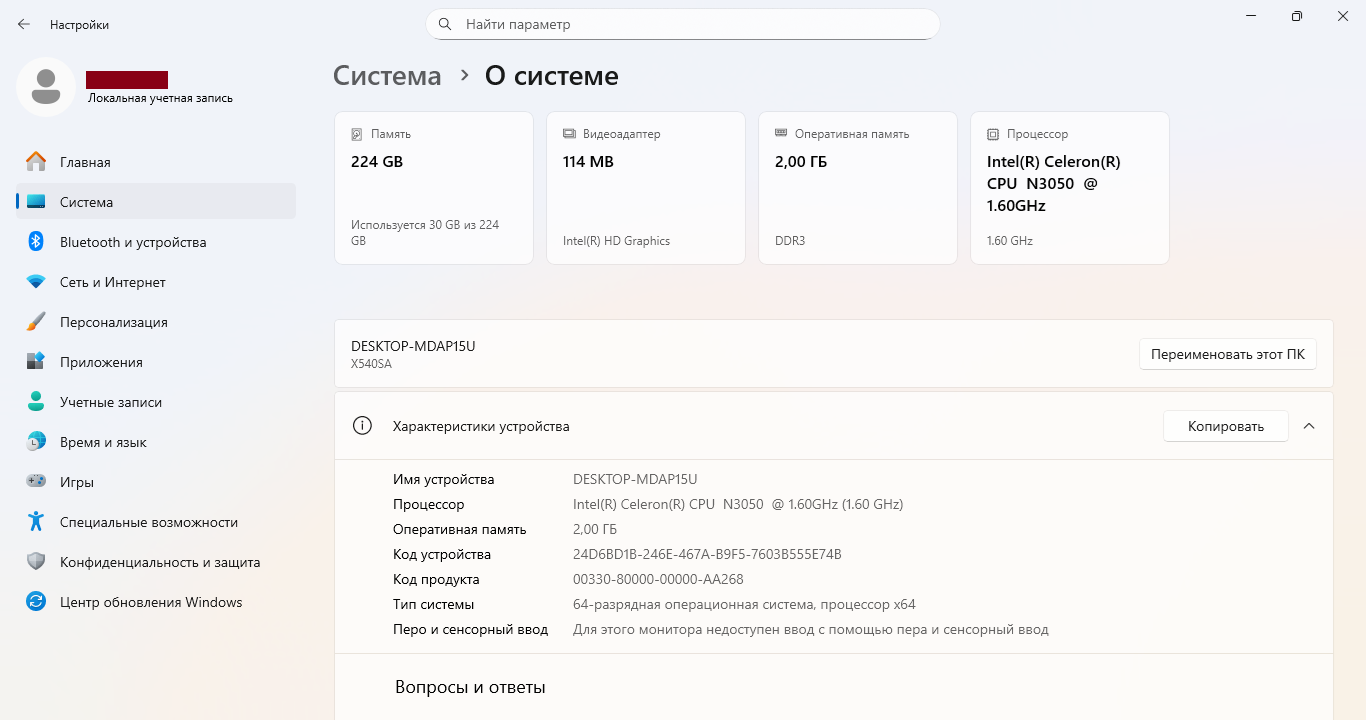Screen dimensions: 1366x720
Task: Open Персонализация via the paintbrush icon
Action: 36,322
